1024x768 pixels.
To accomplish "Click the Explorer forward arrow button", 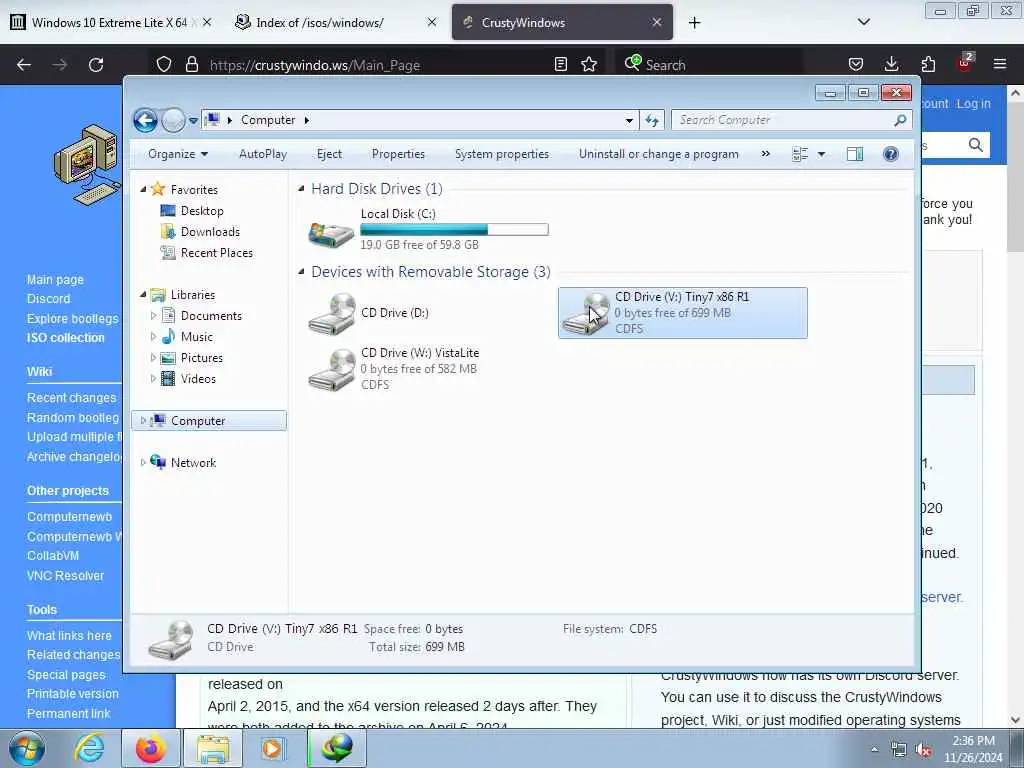I will click(173, 120).
